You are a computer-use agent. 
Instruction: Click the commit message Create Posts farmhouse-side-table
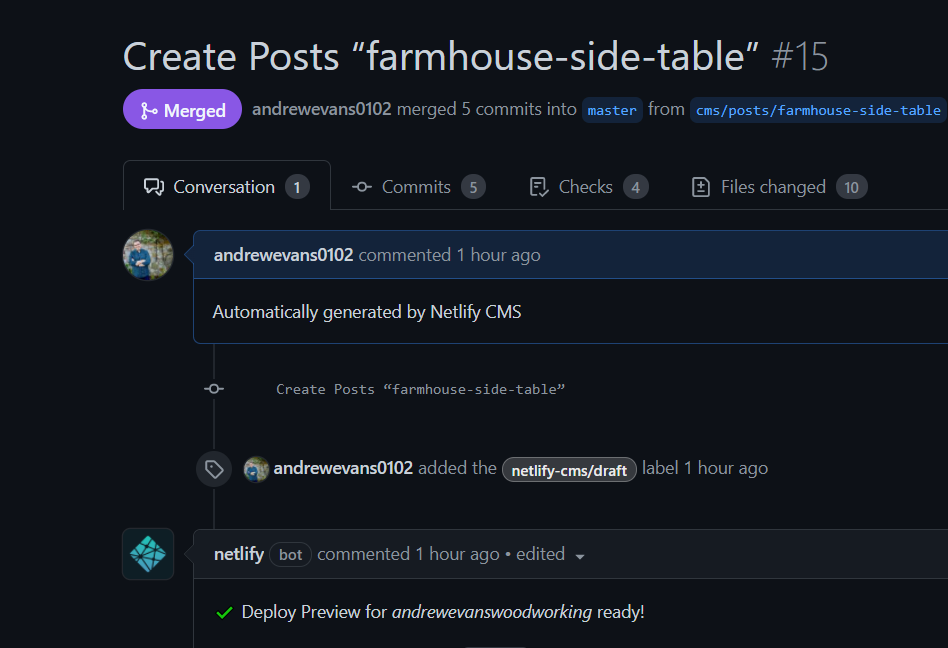(x=421, y=389)
